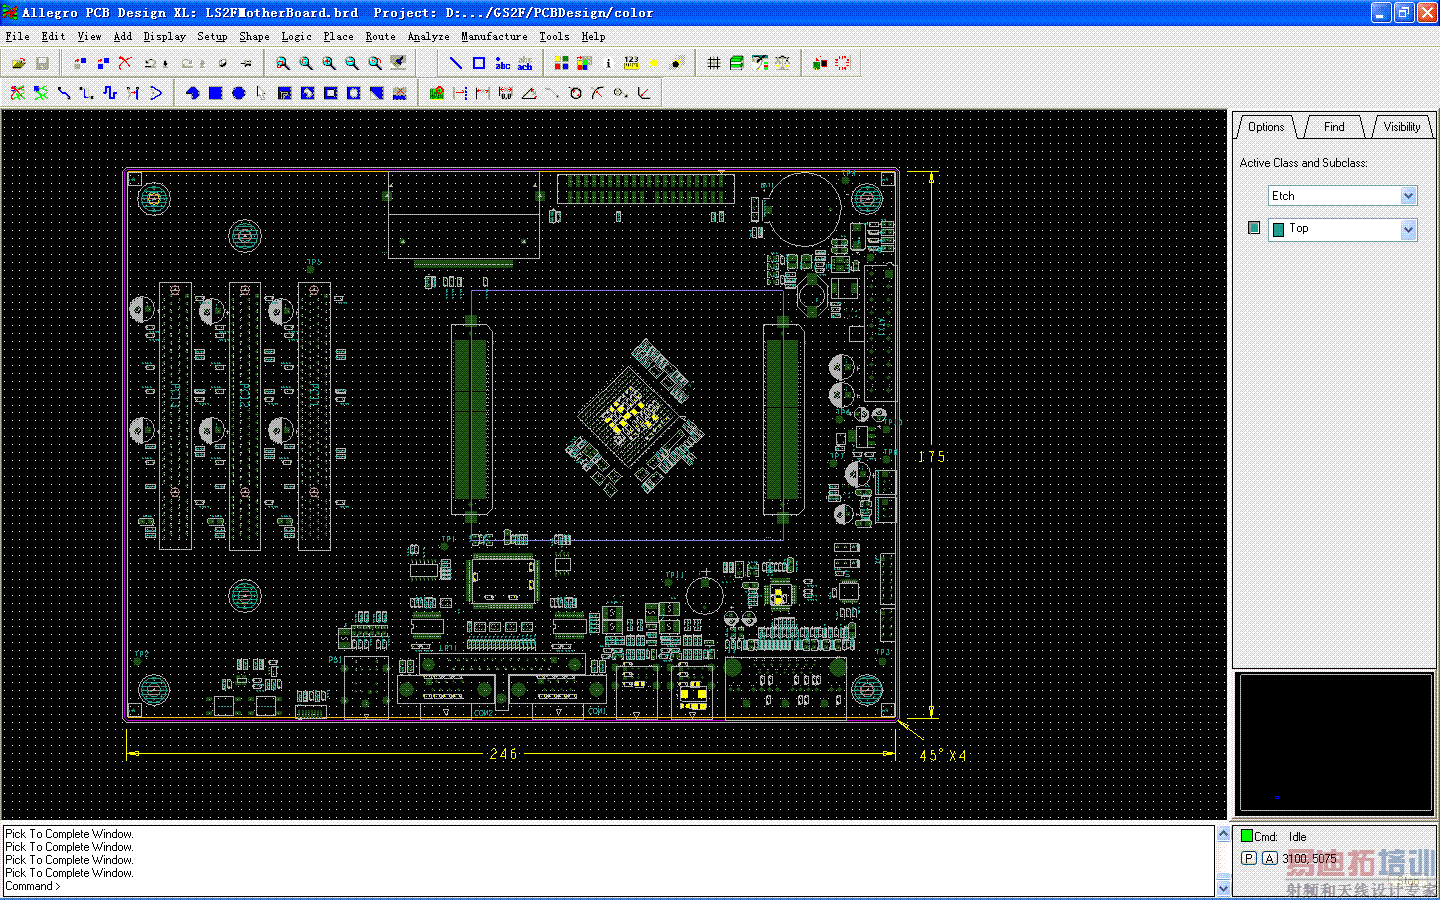Select the shape select arrow cursor tool
Viewport: 1440px width, 900px height.
pyautogui.click(x=262, y=93)
